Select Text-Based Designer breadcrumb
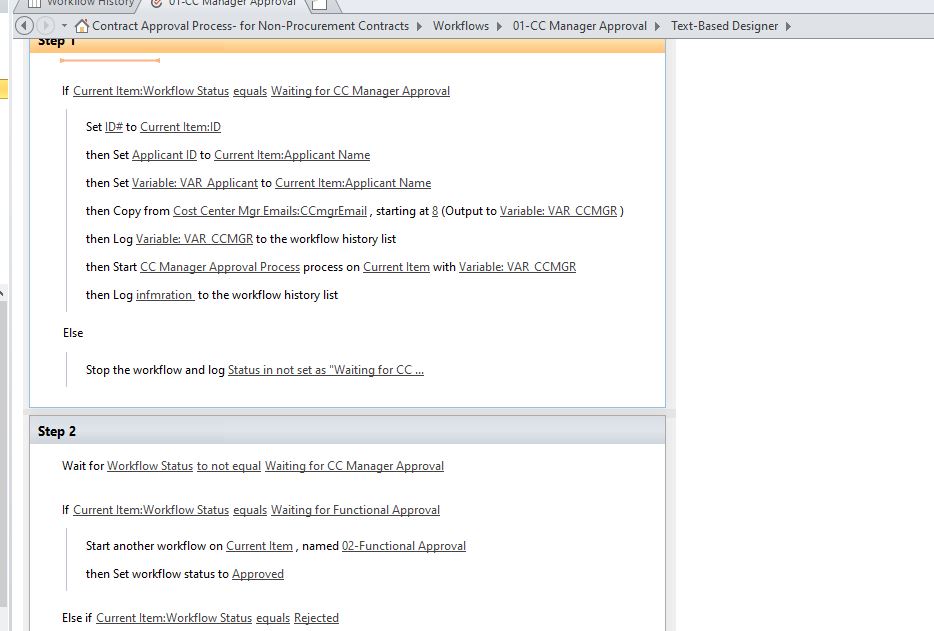This screenshot has width=934, height=631. [x=724, y=26]
